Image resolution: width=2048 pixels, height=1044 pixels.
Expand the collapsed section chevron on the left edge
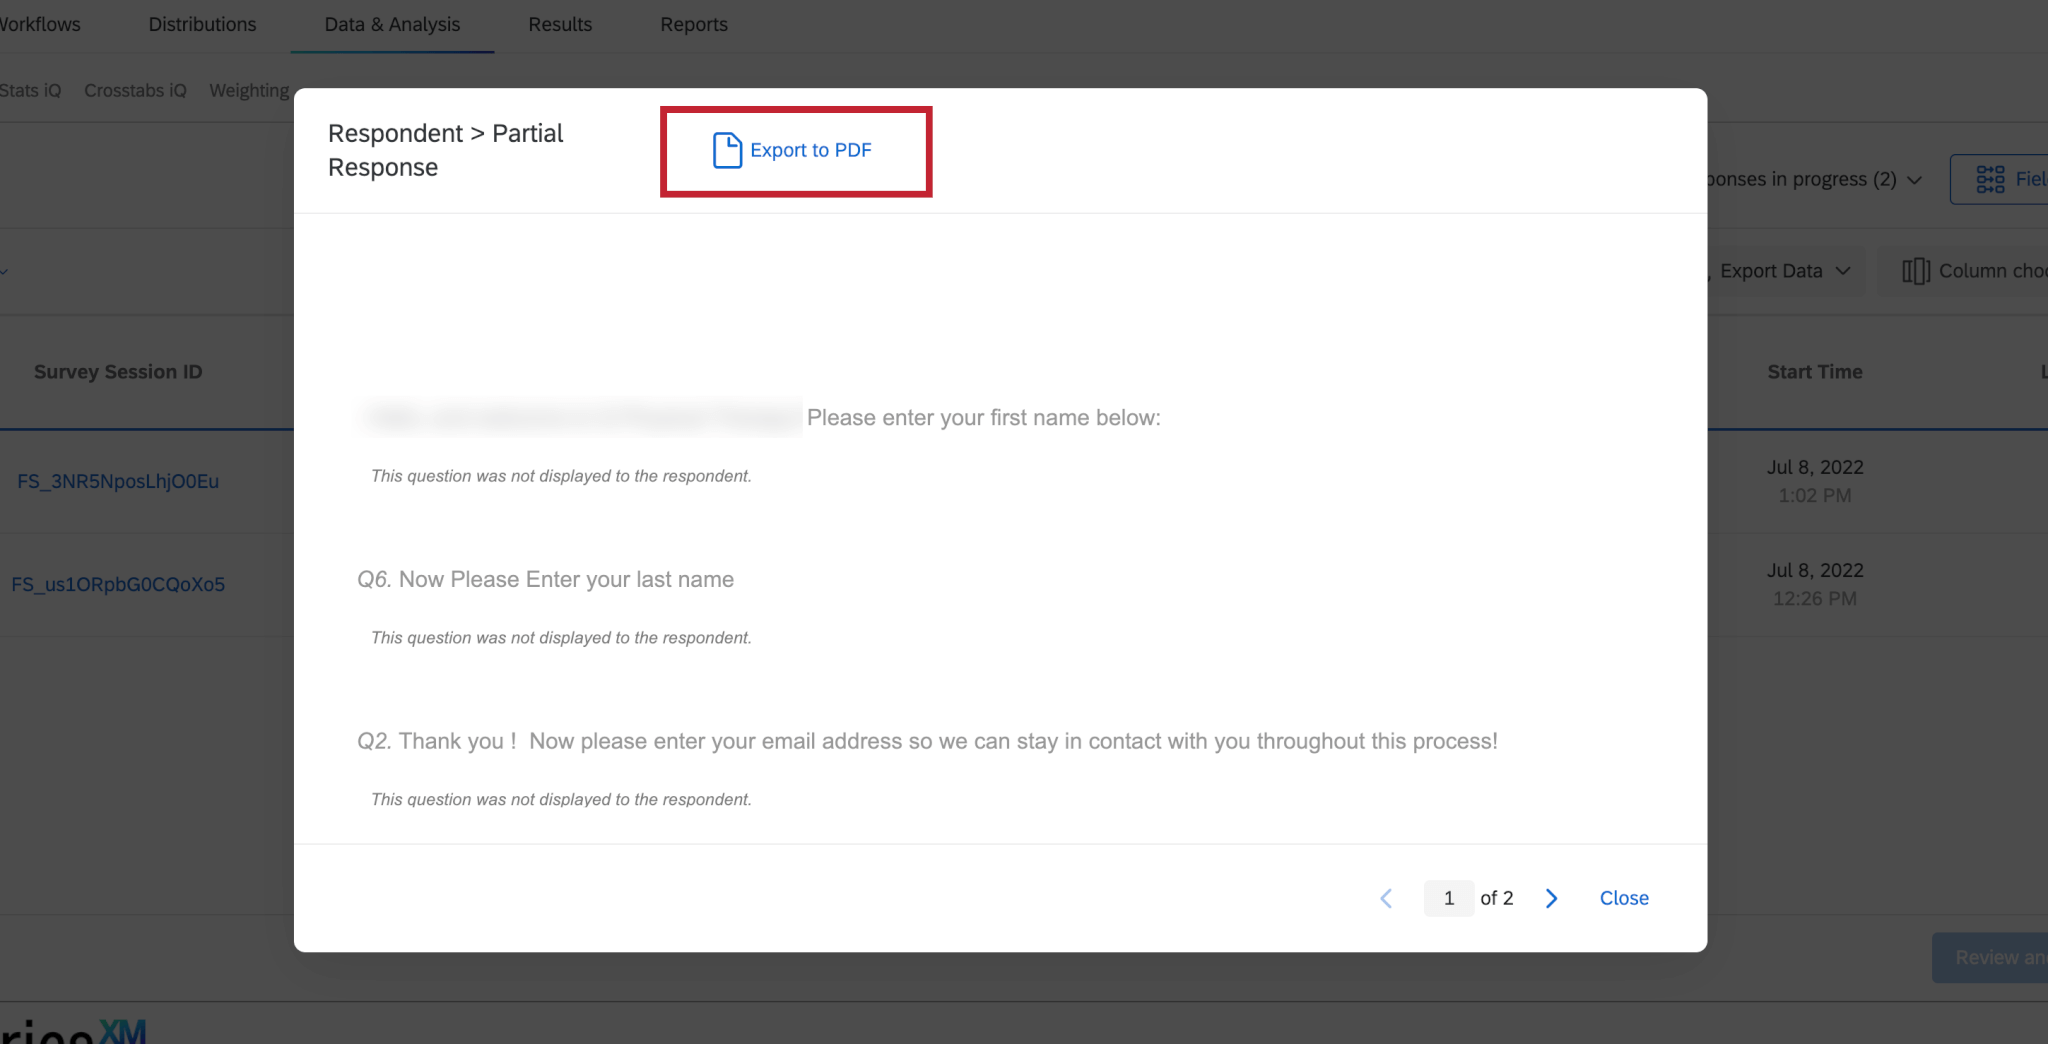point(4,270)
